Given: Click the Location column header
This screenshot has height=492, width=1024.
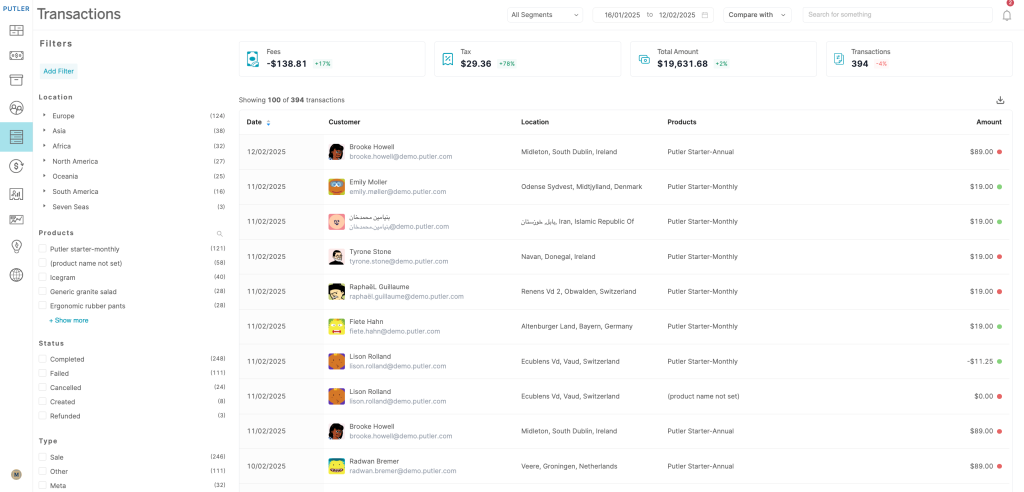Looking at the screenshot, I should 535,122.
